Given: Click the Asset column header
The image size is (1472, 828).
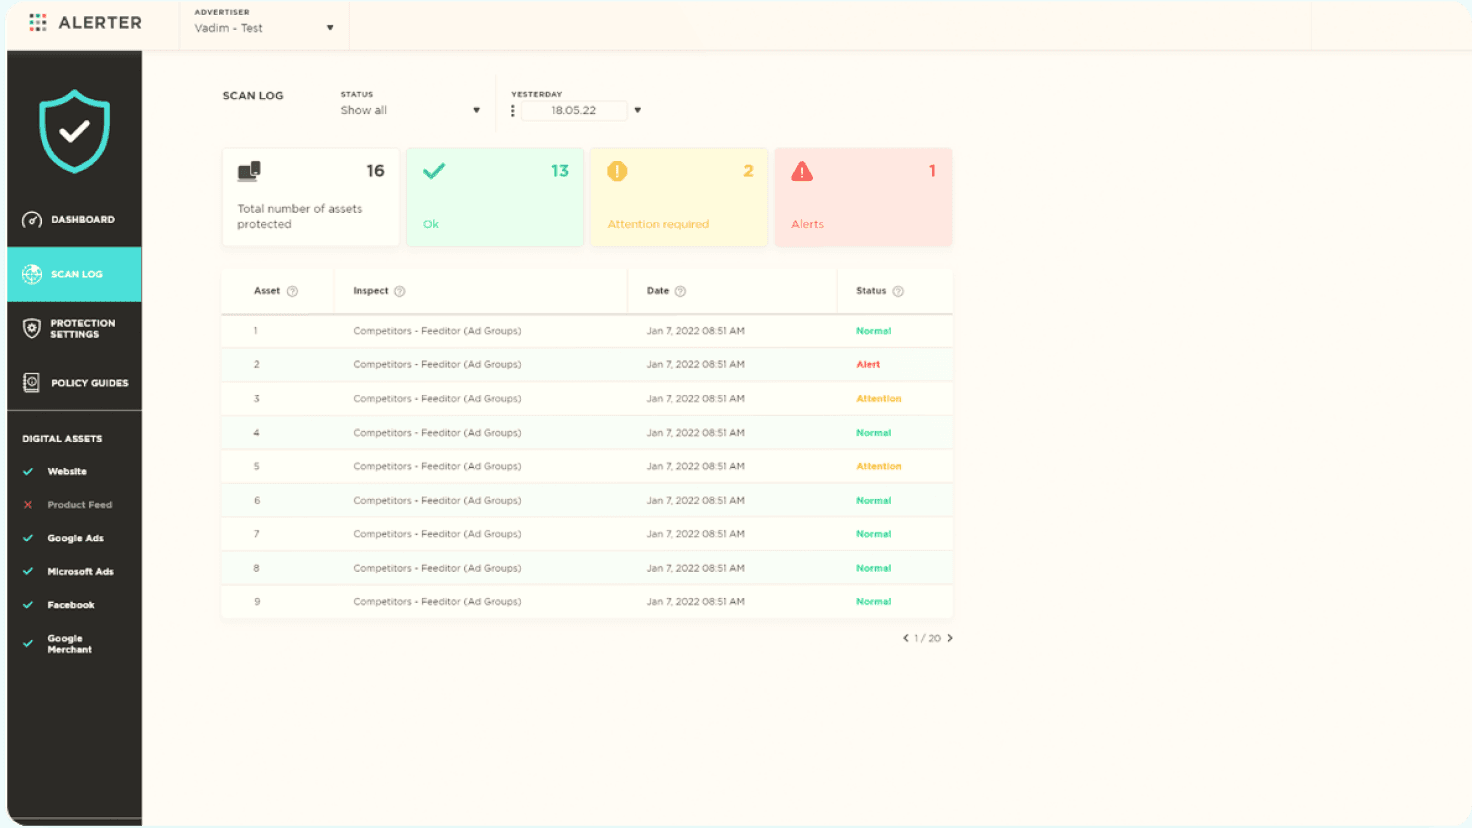Looking at the screenshot, I should point(267,291).
